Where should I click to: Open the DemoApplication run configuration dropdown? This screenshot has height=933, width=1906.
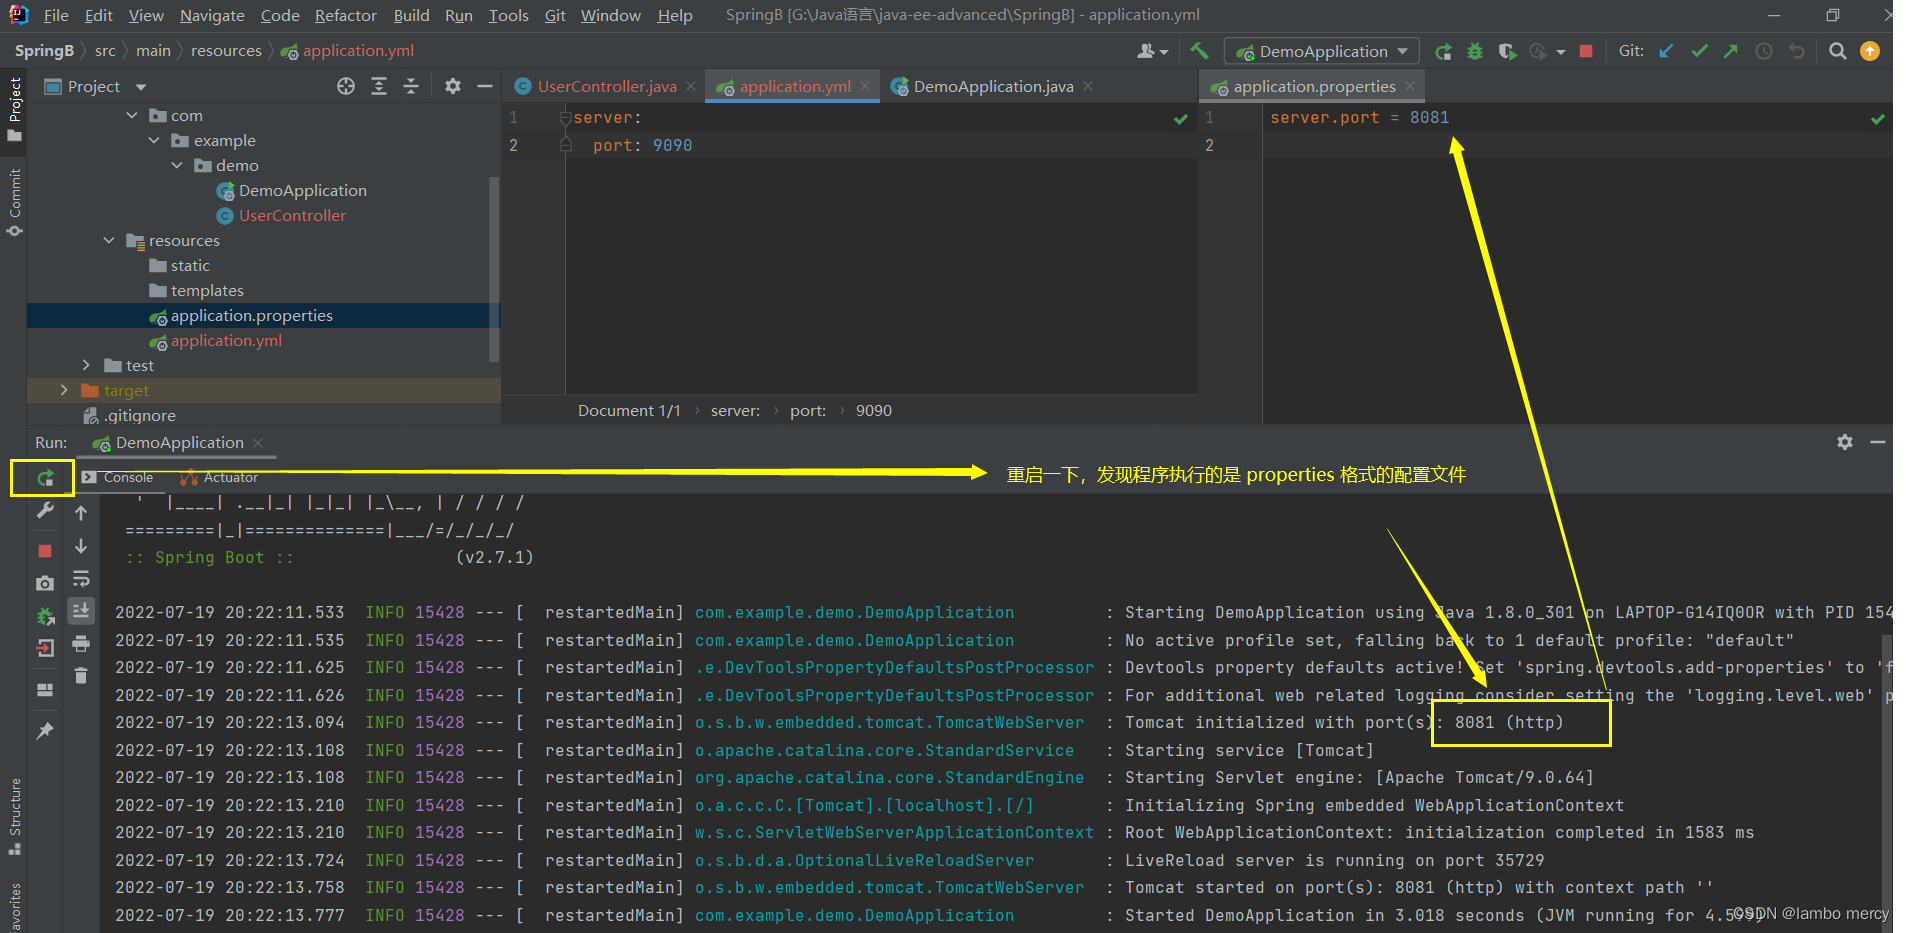[x=1323, y=51]
